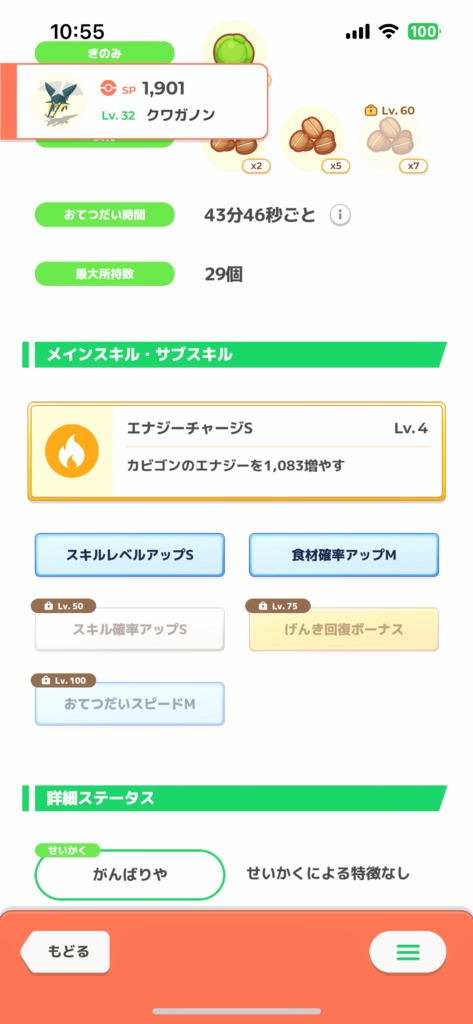The height and width of the screenshot is (1024, 473).
Task: Select the locked Lv. 60 x7 ingredient
Action: point(391,140)
